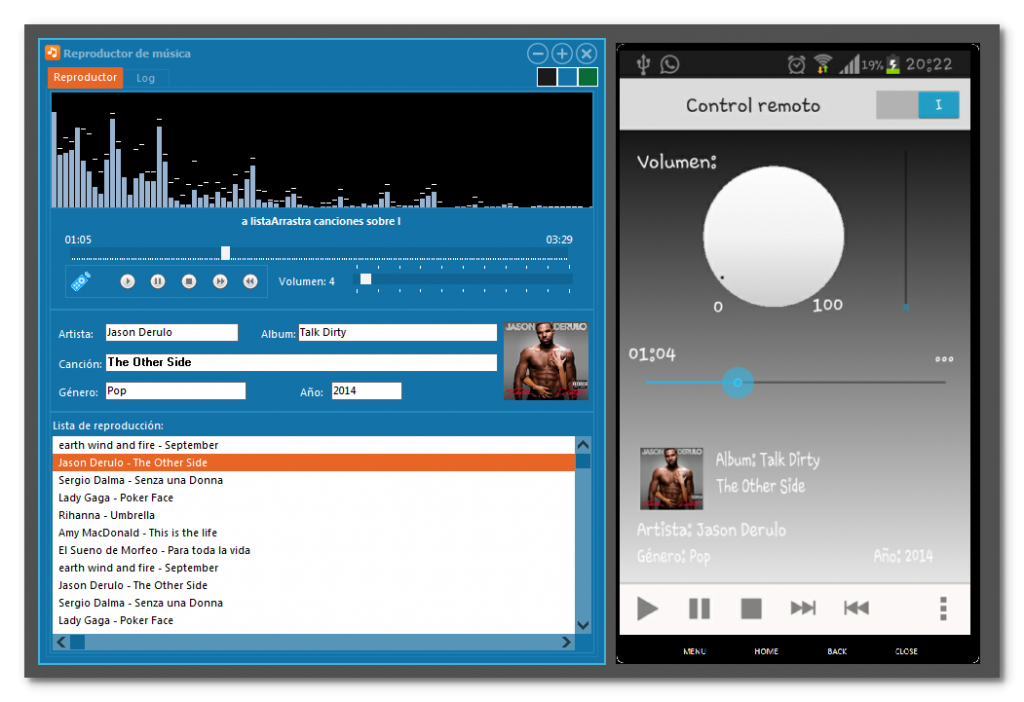The width and height of the screenshot is (1024, 702).
Task: Minimize the Reproductor de música window
Action: coord(537,54)
